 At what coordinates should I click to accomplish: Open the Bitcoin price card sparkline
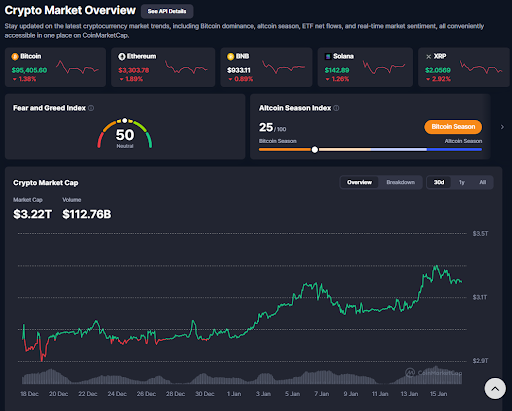77,68
